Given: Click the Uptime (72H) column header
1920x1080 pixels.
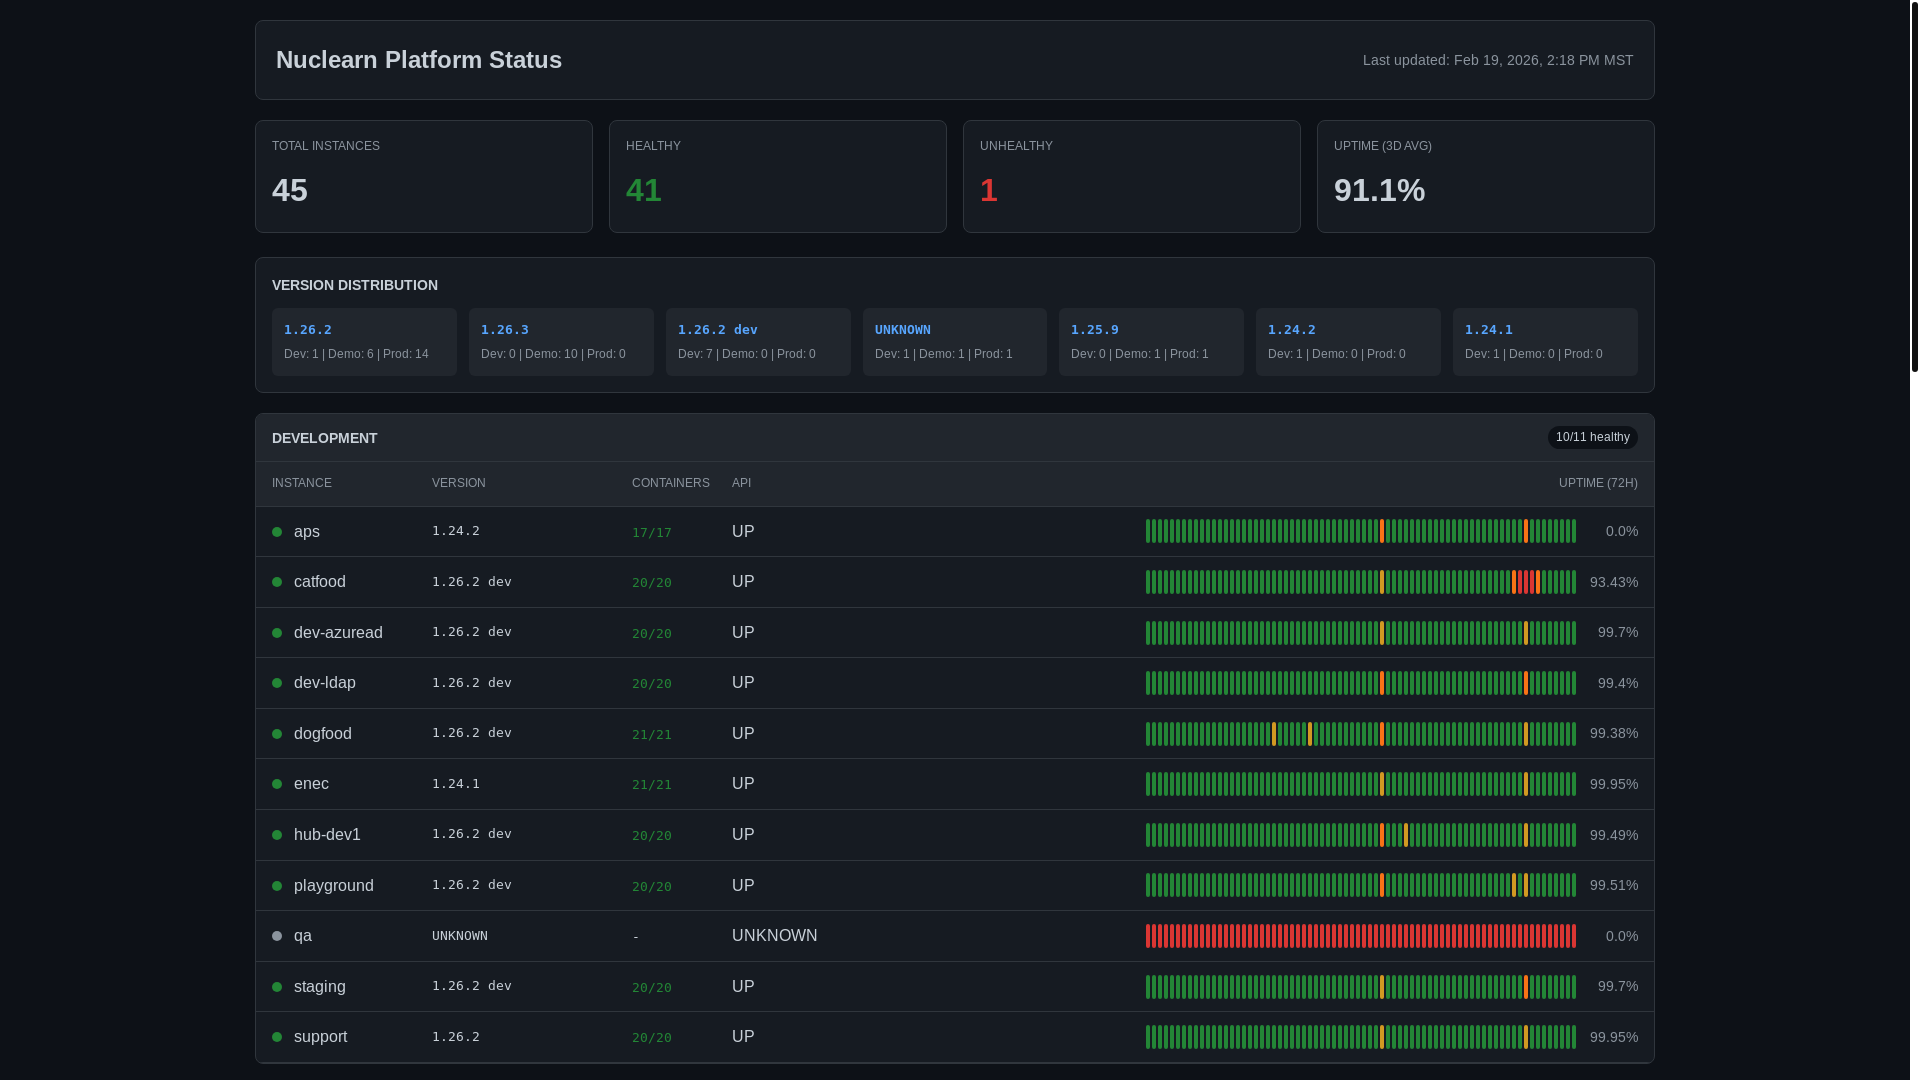Looking at the screenshot, I should pos(1597,483).
